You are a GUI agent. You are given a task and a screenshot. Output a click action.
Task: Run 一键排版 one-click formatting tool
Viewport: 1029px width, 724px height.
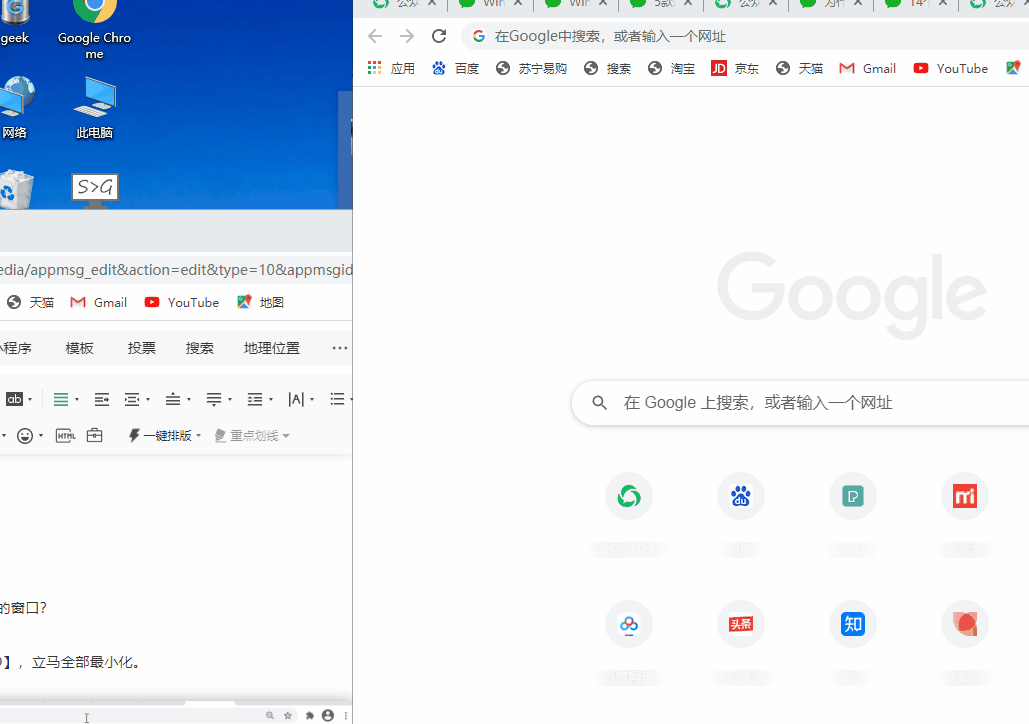pos(160,435)
